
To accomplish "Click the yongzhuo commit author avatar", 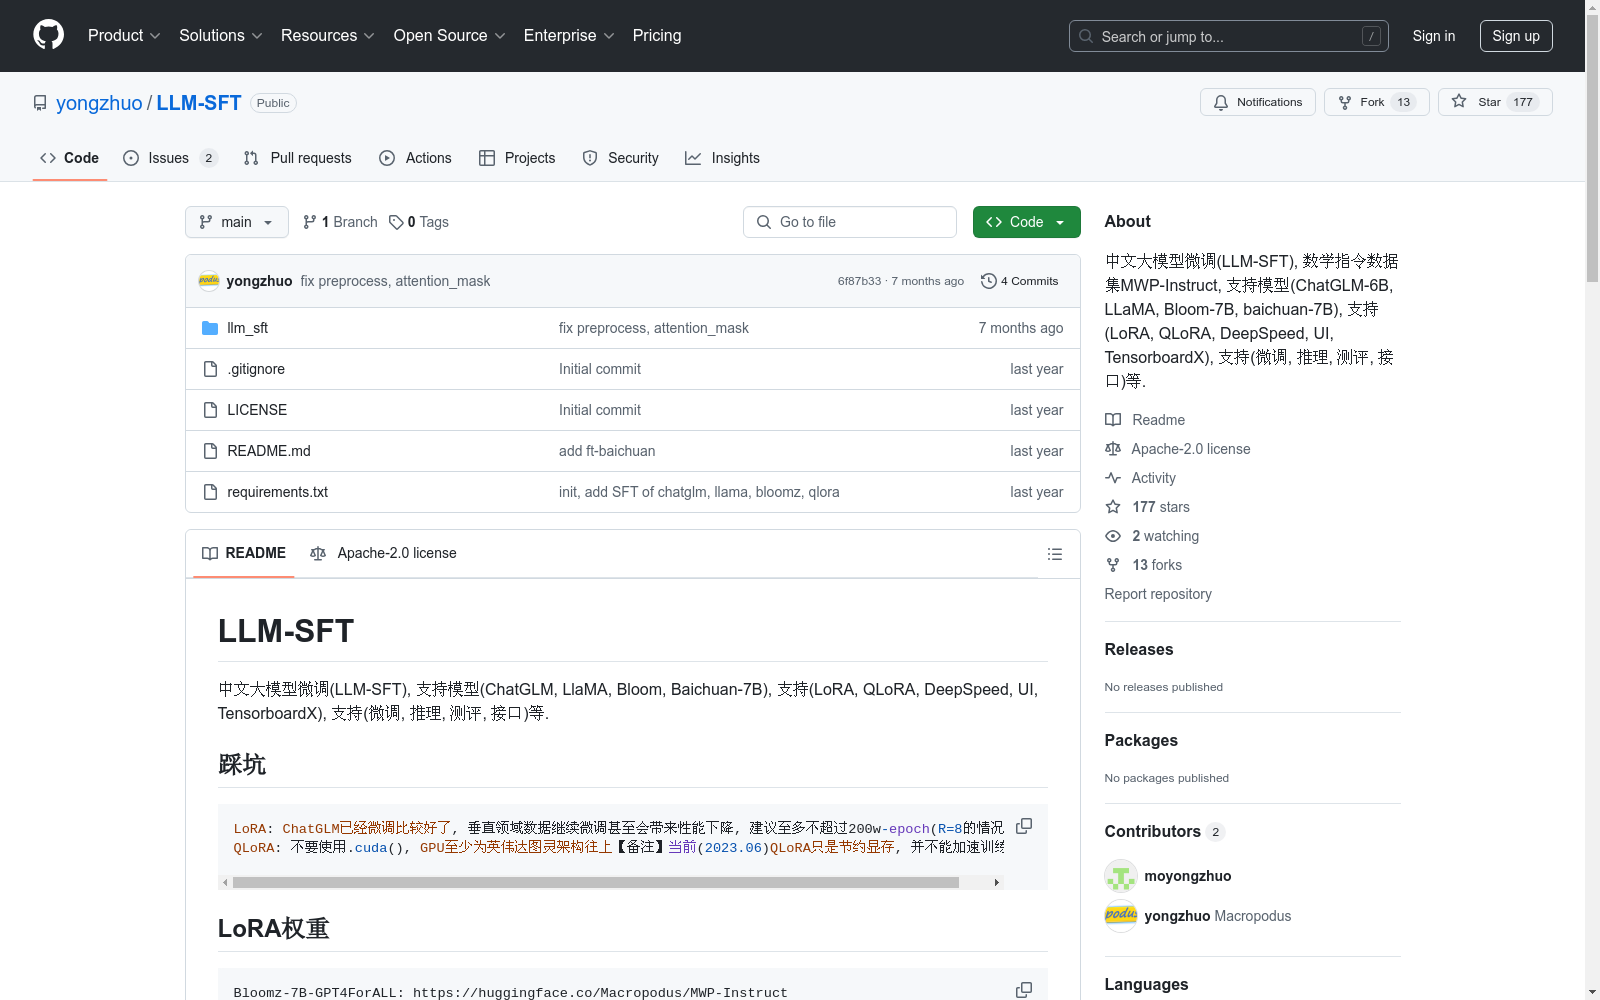I will 209,281.
